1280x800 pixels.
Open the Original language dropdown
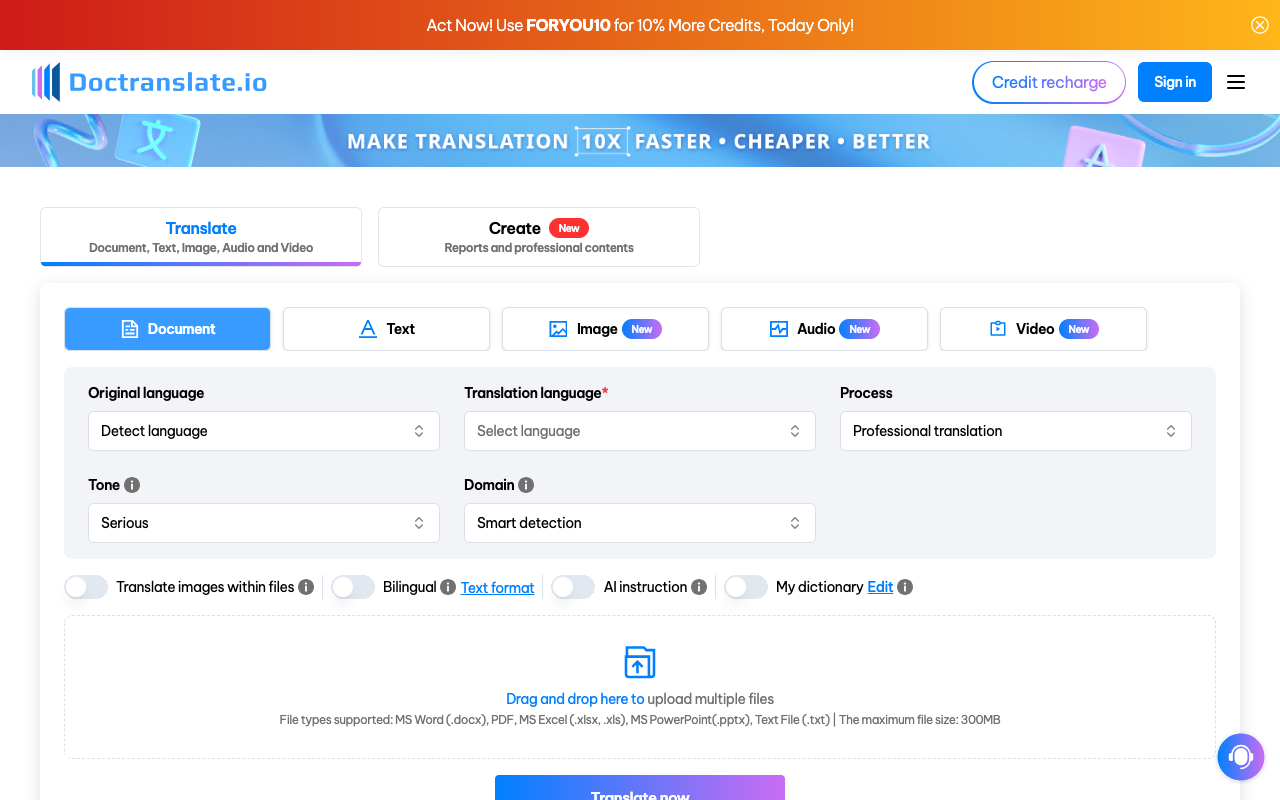point(263,430)
